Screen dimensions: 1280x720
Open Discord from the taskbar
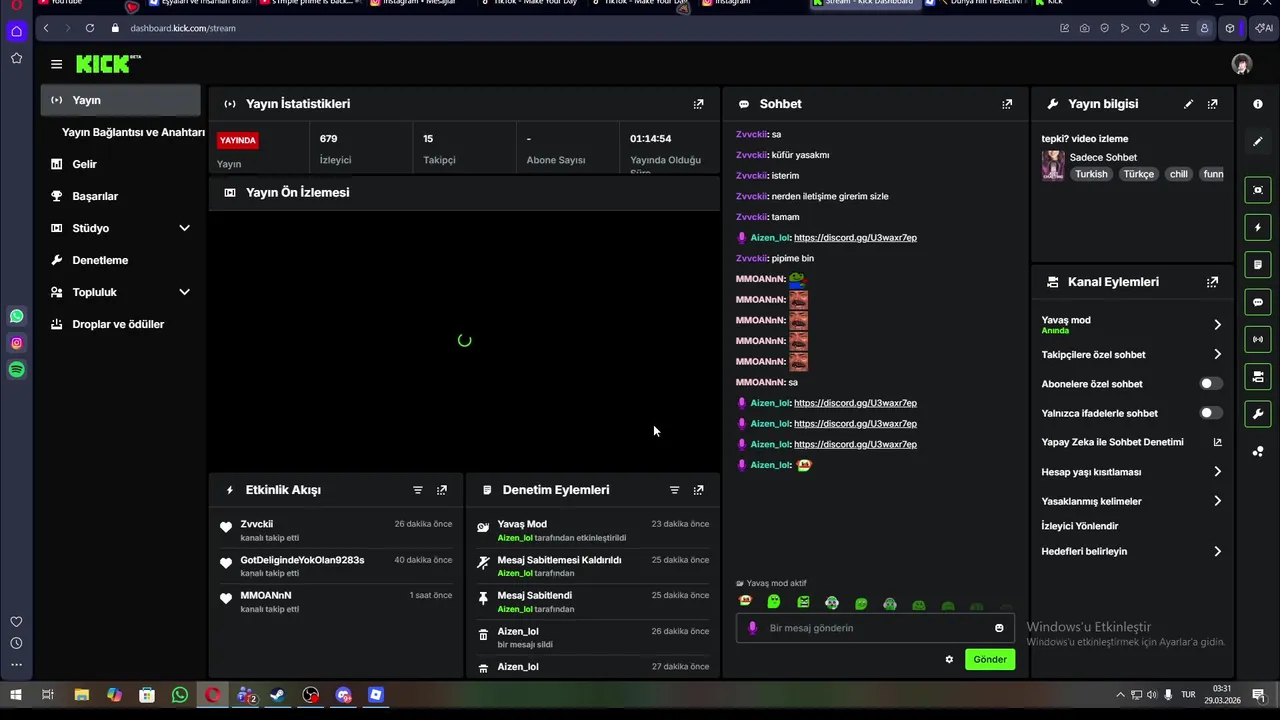344,695
